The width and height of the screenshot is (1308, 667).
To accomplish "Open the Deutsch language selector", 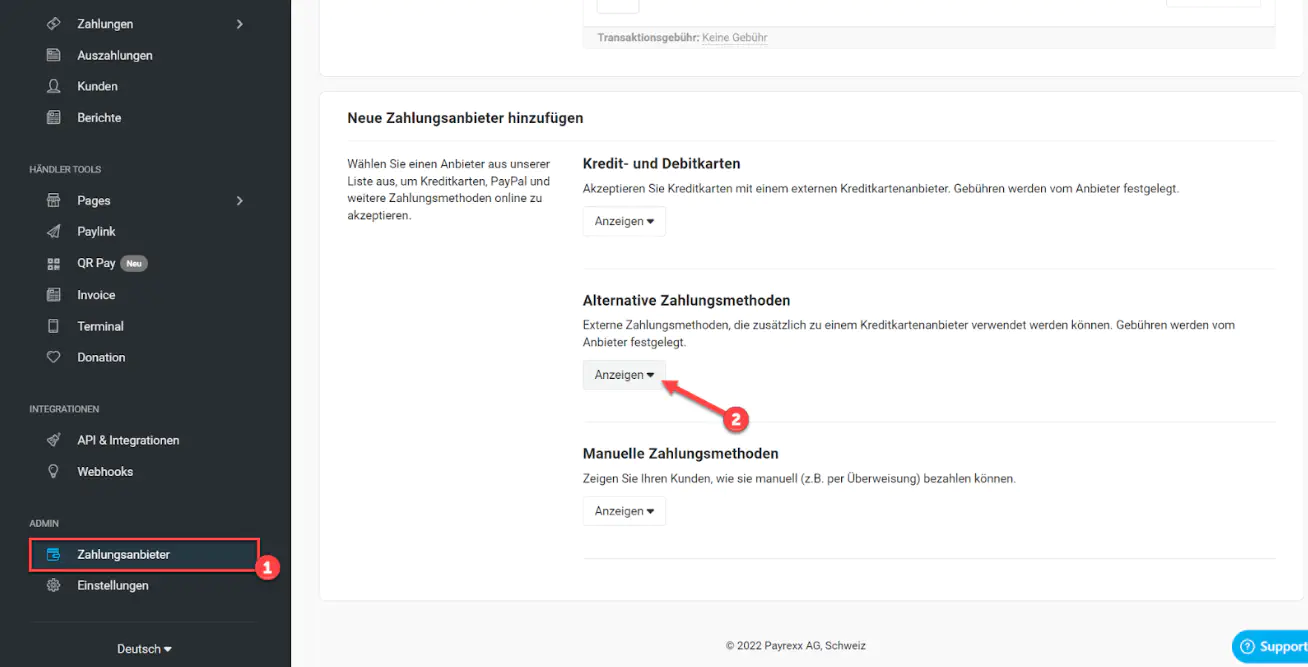I will [x=144, y=649].
